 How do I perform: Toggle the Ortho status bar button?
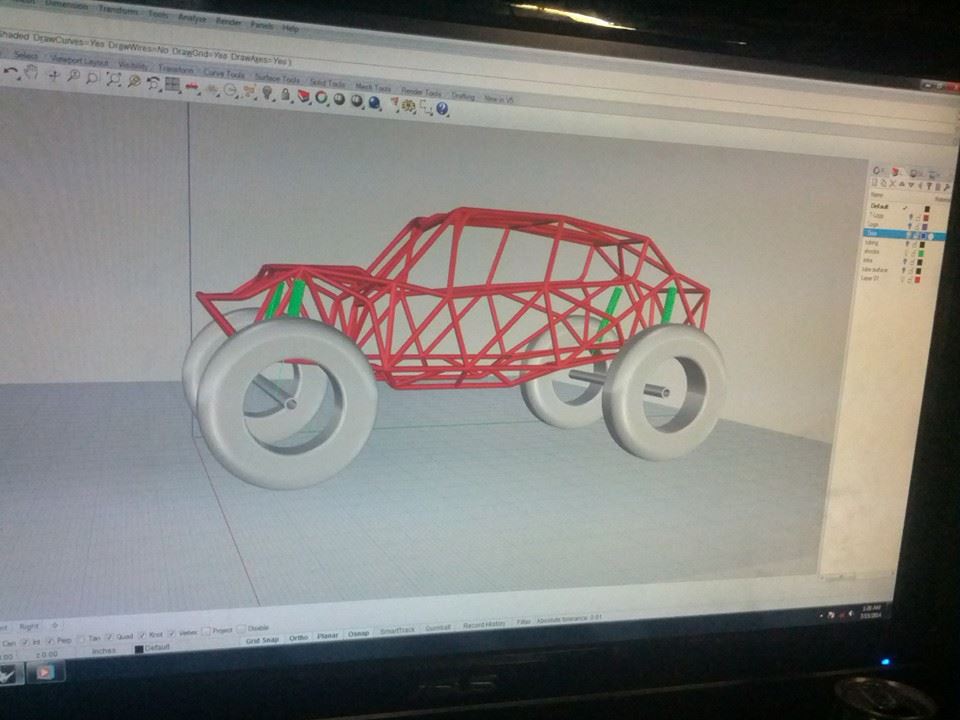(x=299, y=638)
